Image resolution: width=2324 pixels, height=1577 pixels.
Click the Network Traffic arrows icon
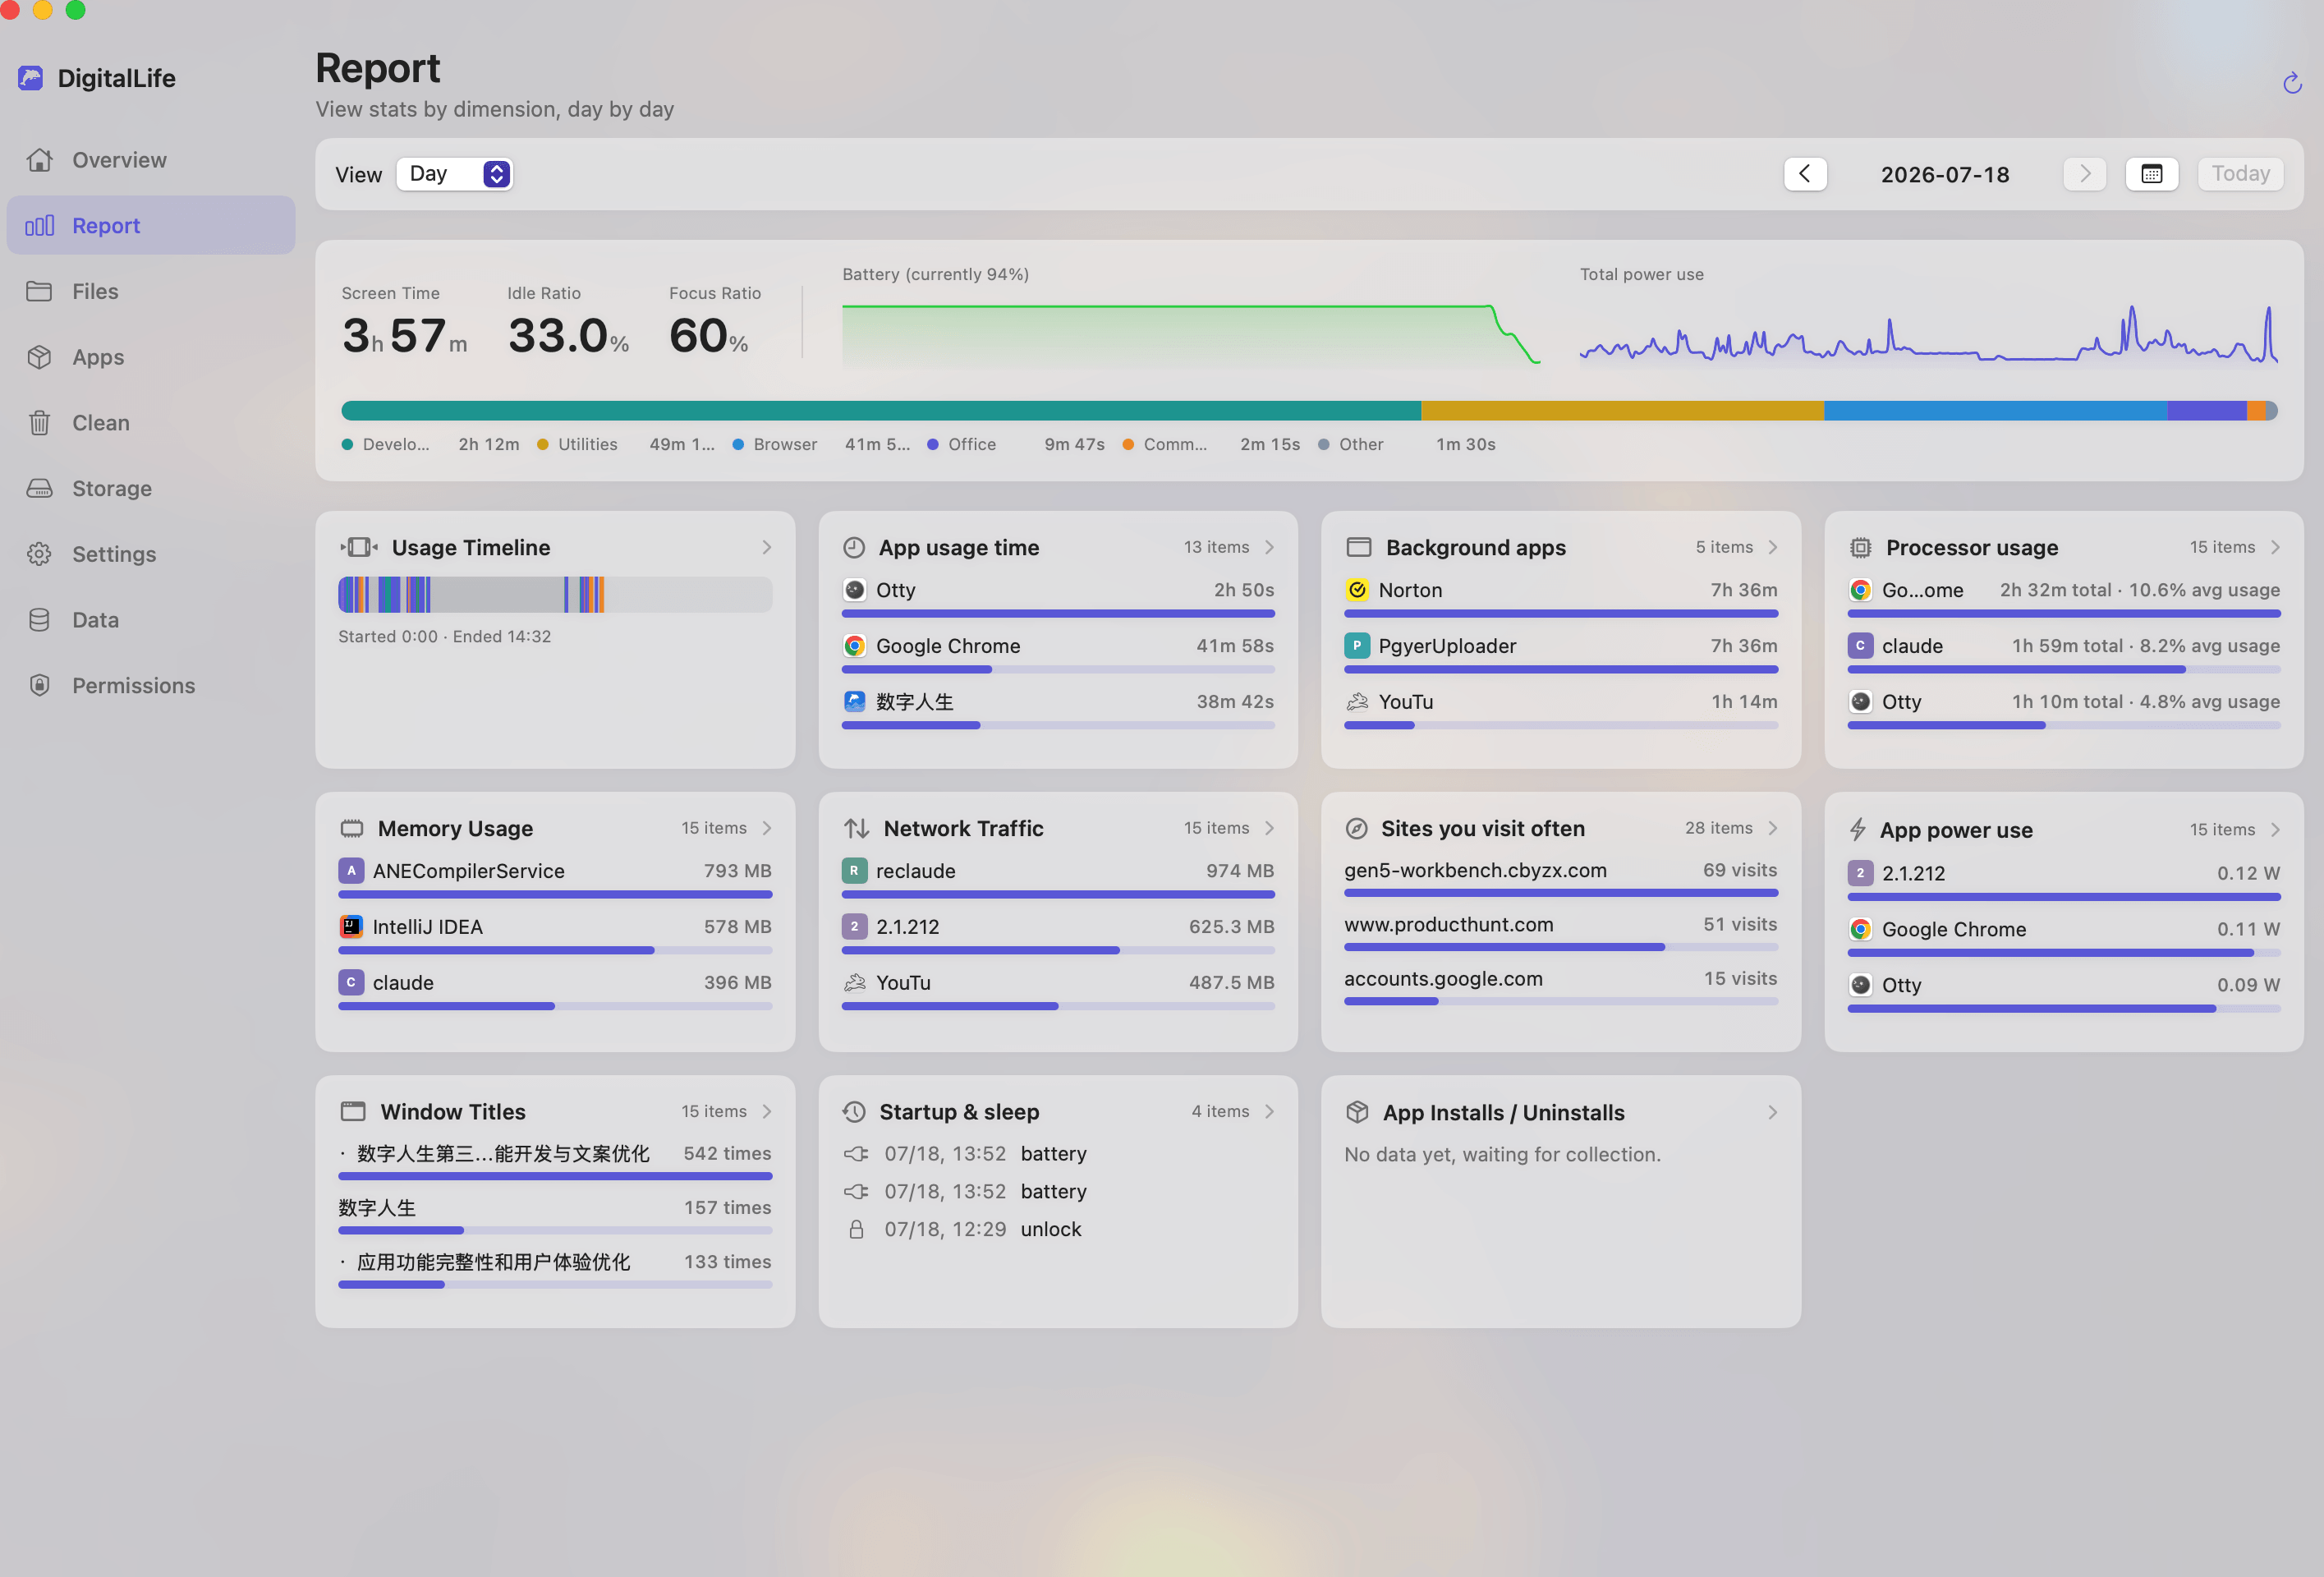click(x=856, y=828)
